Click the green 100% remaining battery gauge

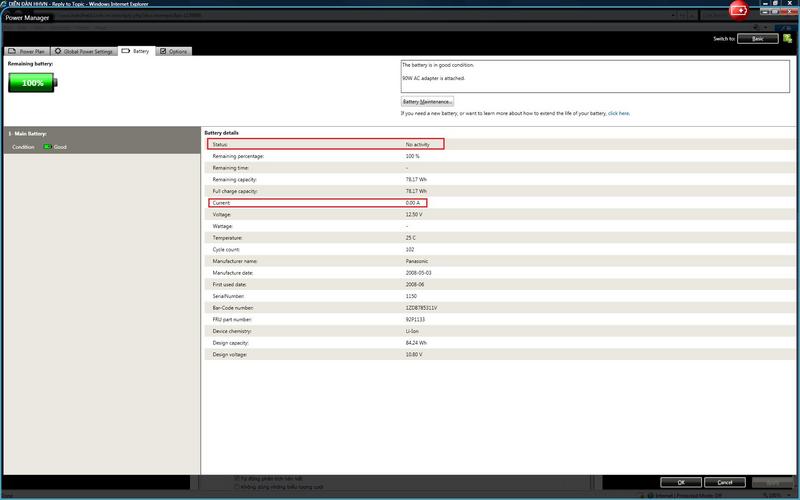(34, 83)
